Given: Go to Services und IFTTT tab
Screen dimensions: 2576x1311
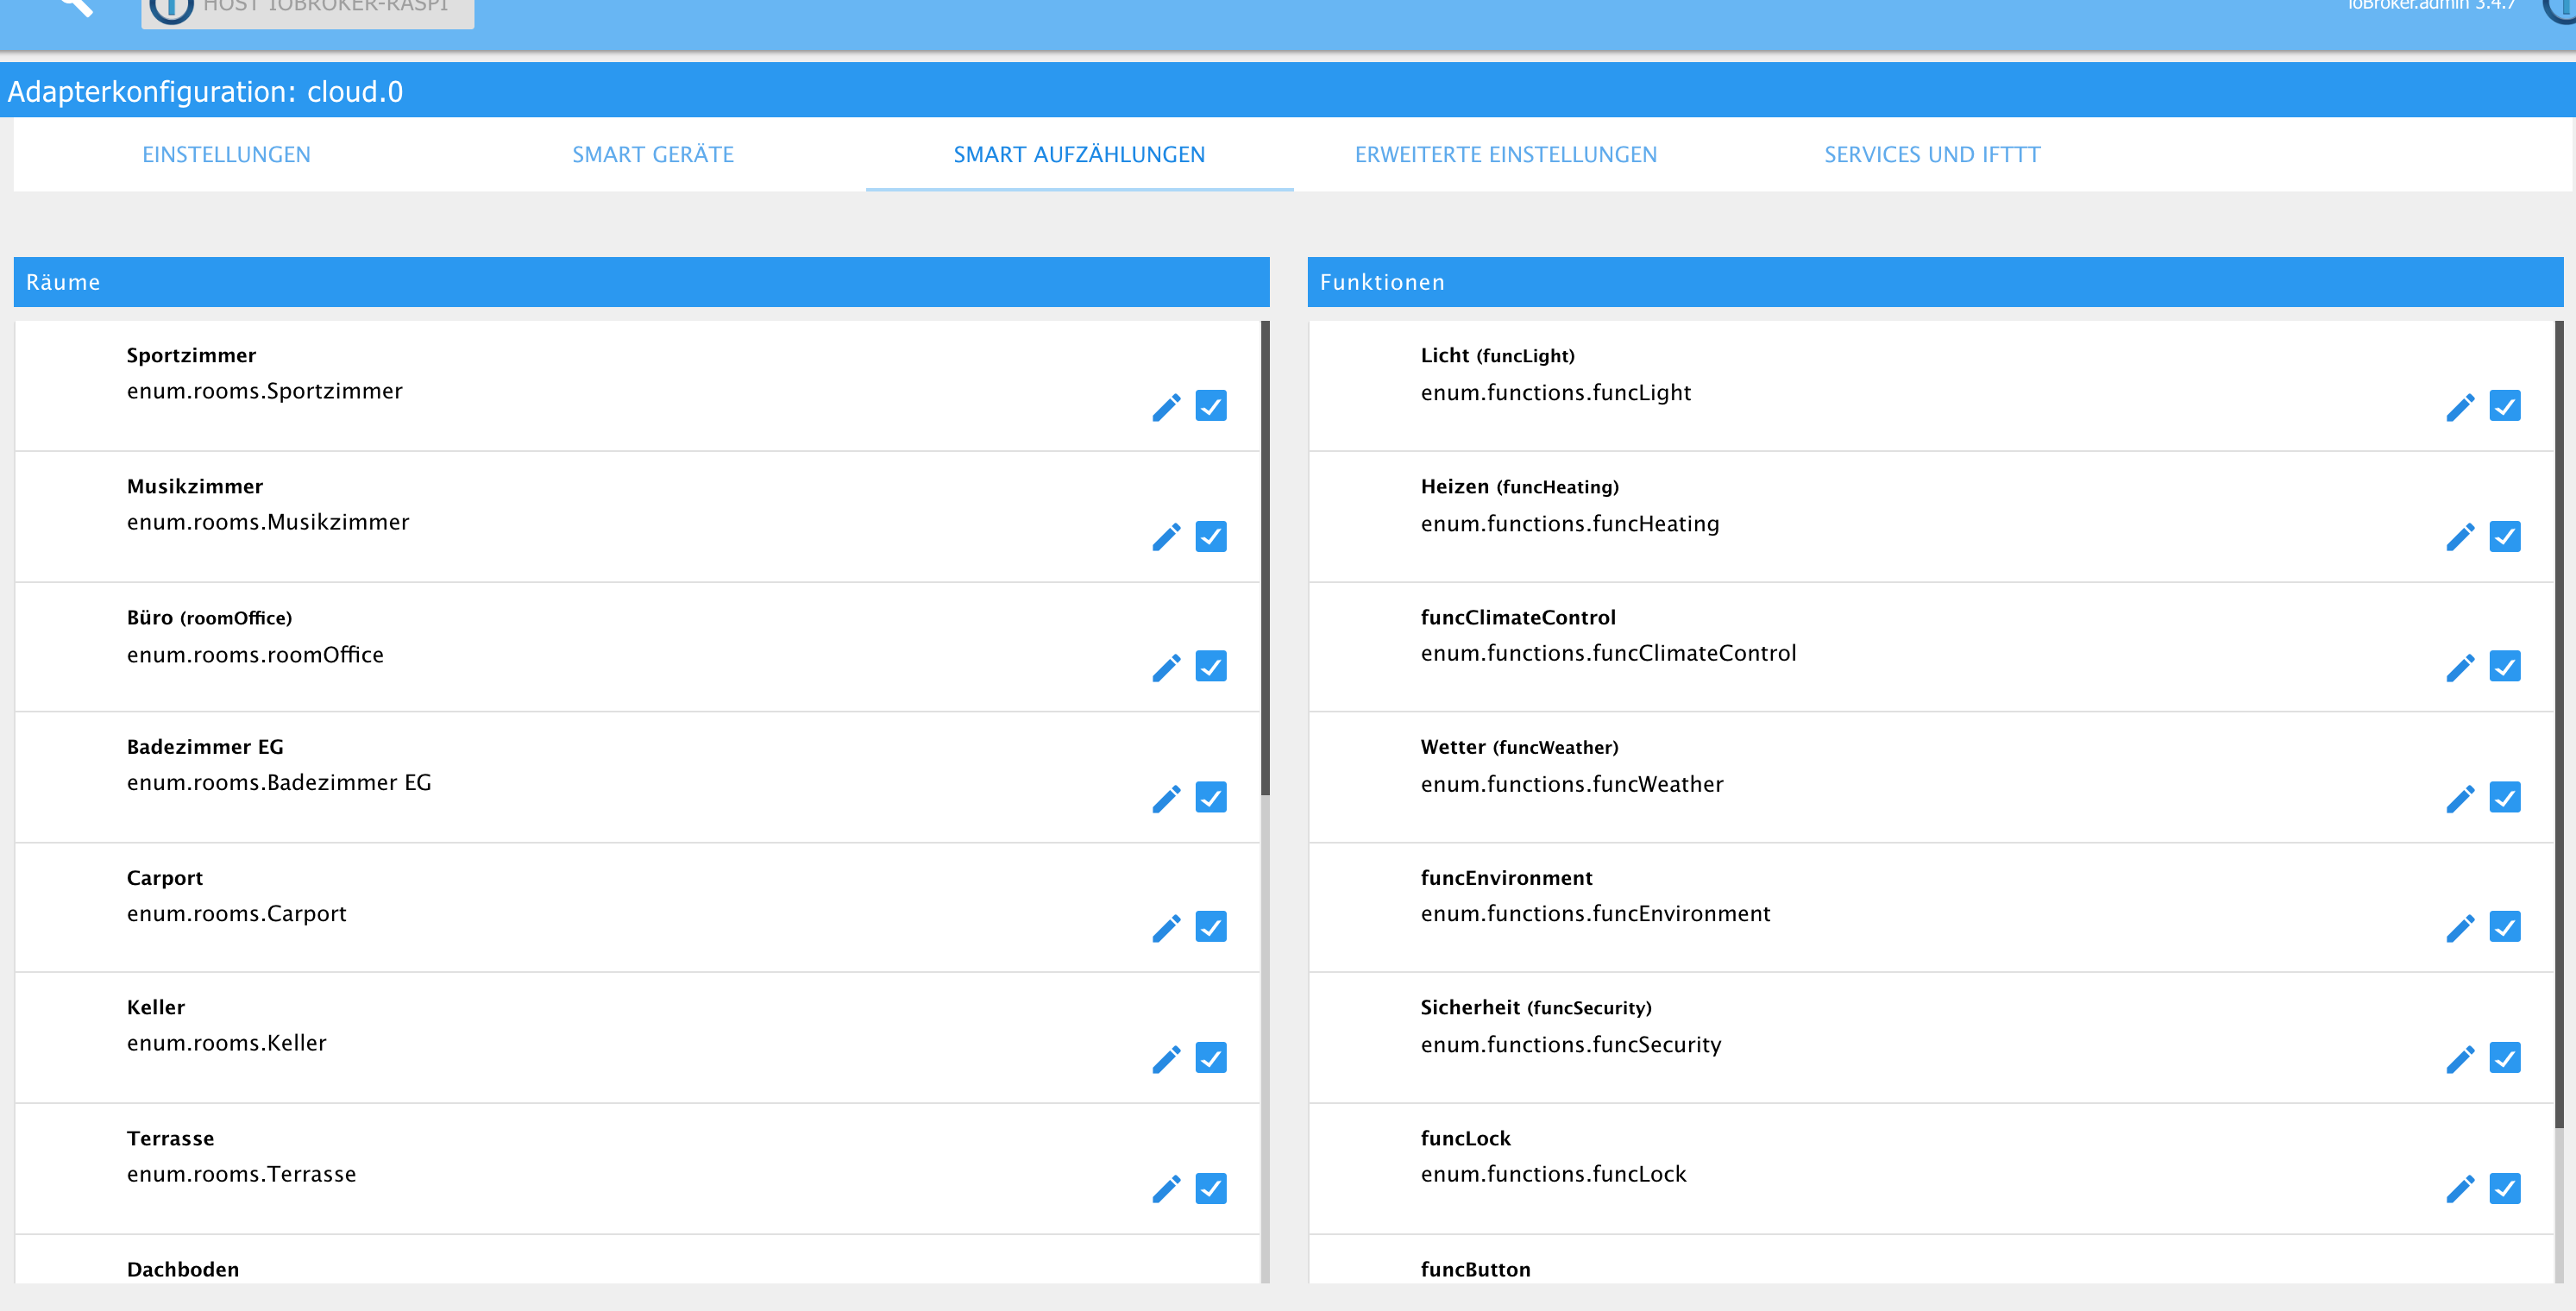Looking at the screenshot, I should (1932, 154).
